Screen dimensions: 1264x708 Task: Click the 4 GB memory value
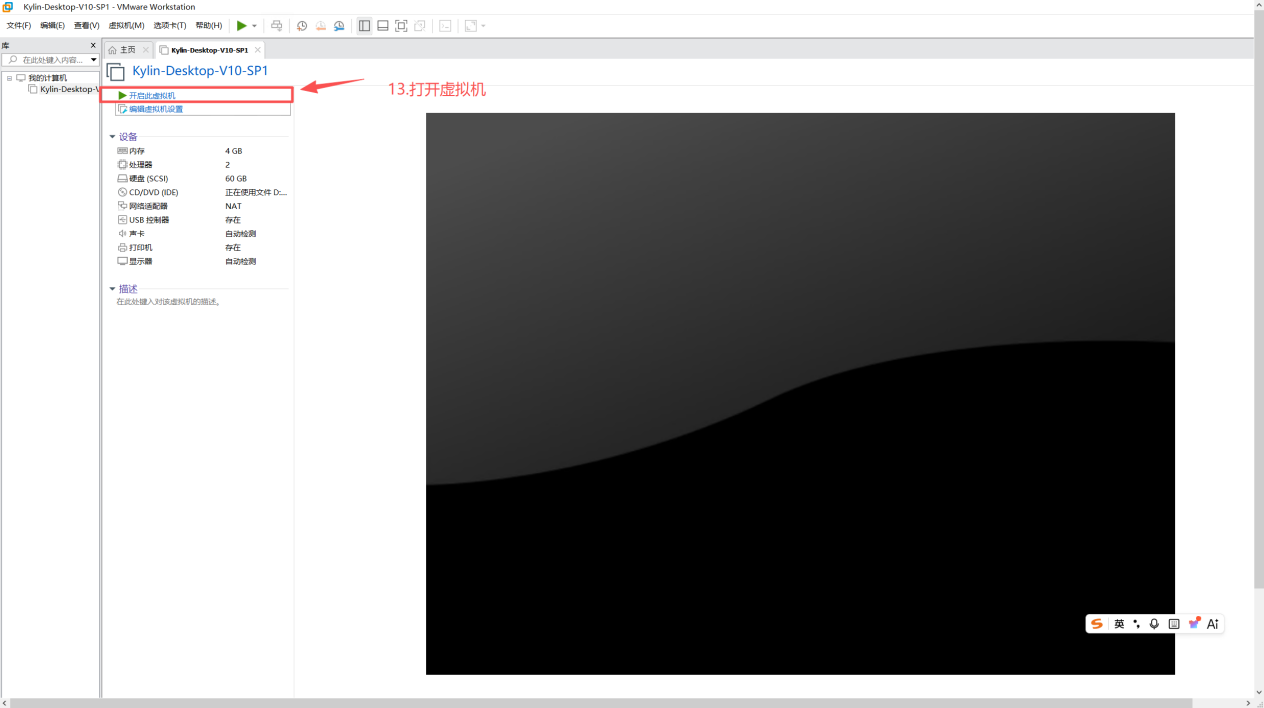[x=234, y=151]
